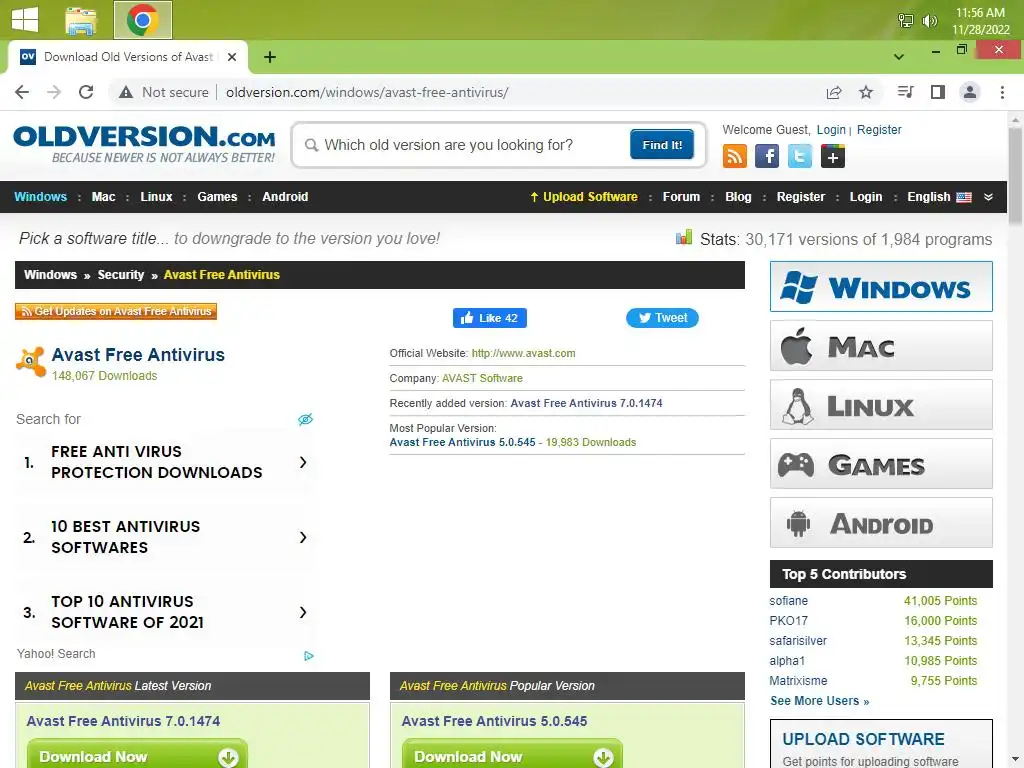This screenshot has width=1024, height=768.
Task: Click the Avast Free Antivirus orange logo
Action: click(x=31, y=361)
